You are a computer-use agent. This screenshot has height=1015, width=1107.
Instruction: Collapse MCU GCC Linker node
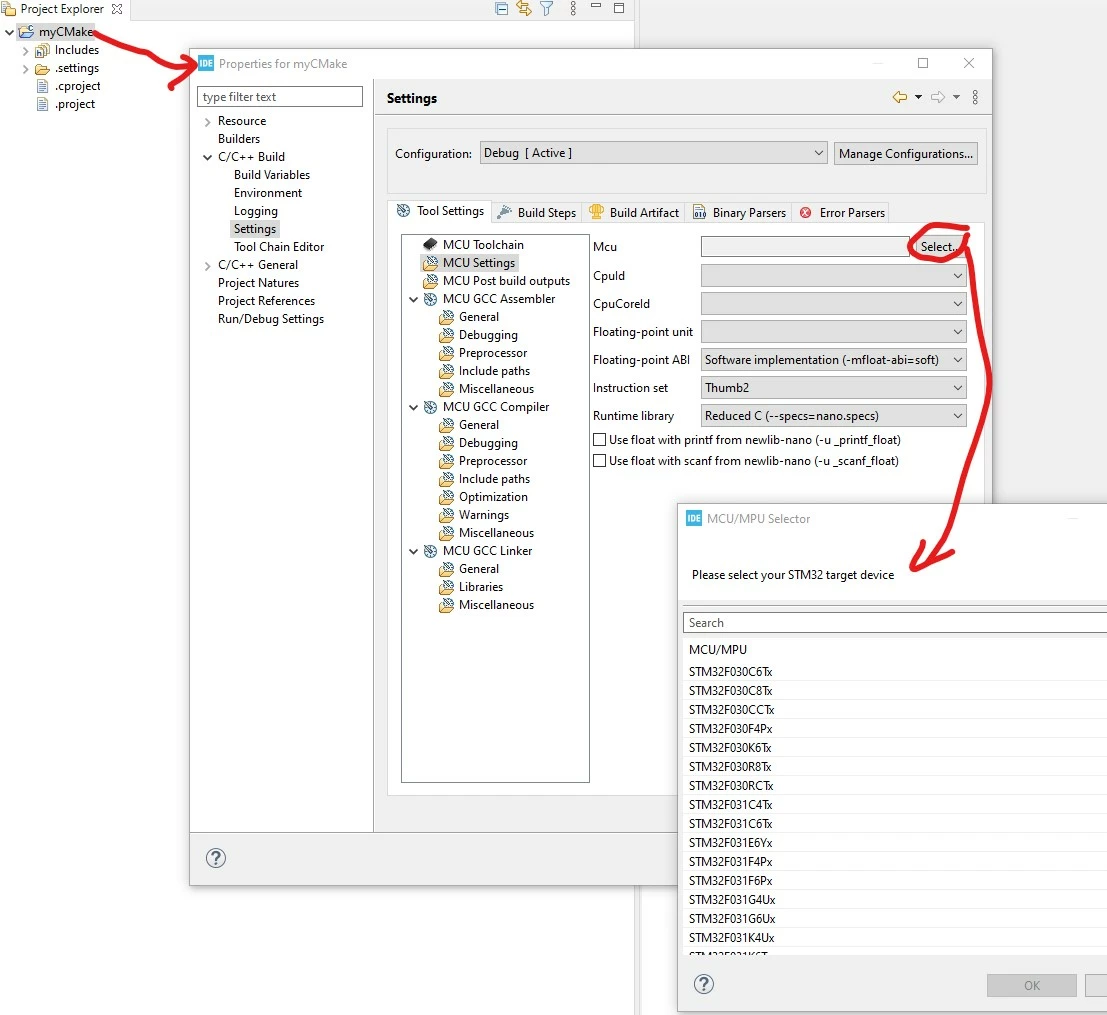tap(414, 551)
